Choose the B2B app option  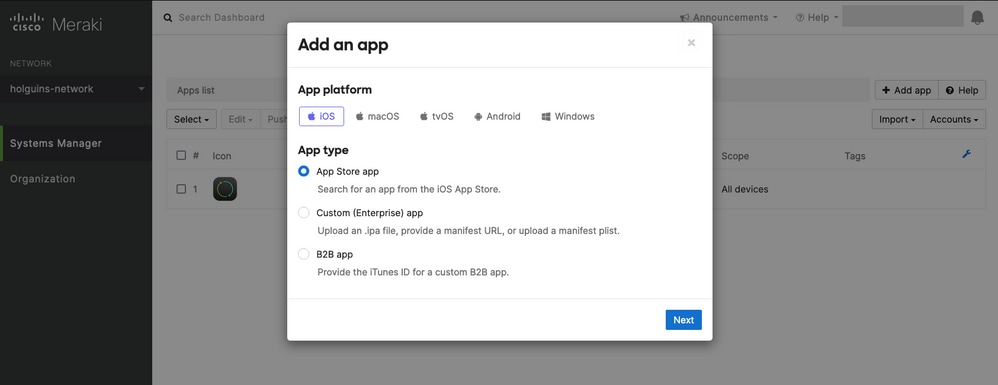(304, 255)
